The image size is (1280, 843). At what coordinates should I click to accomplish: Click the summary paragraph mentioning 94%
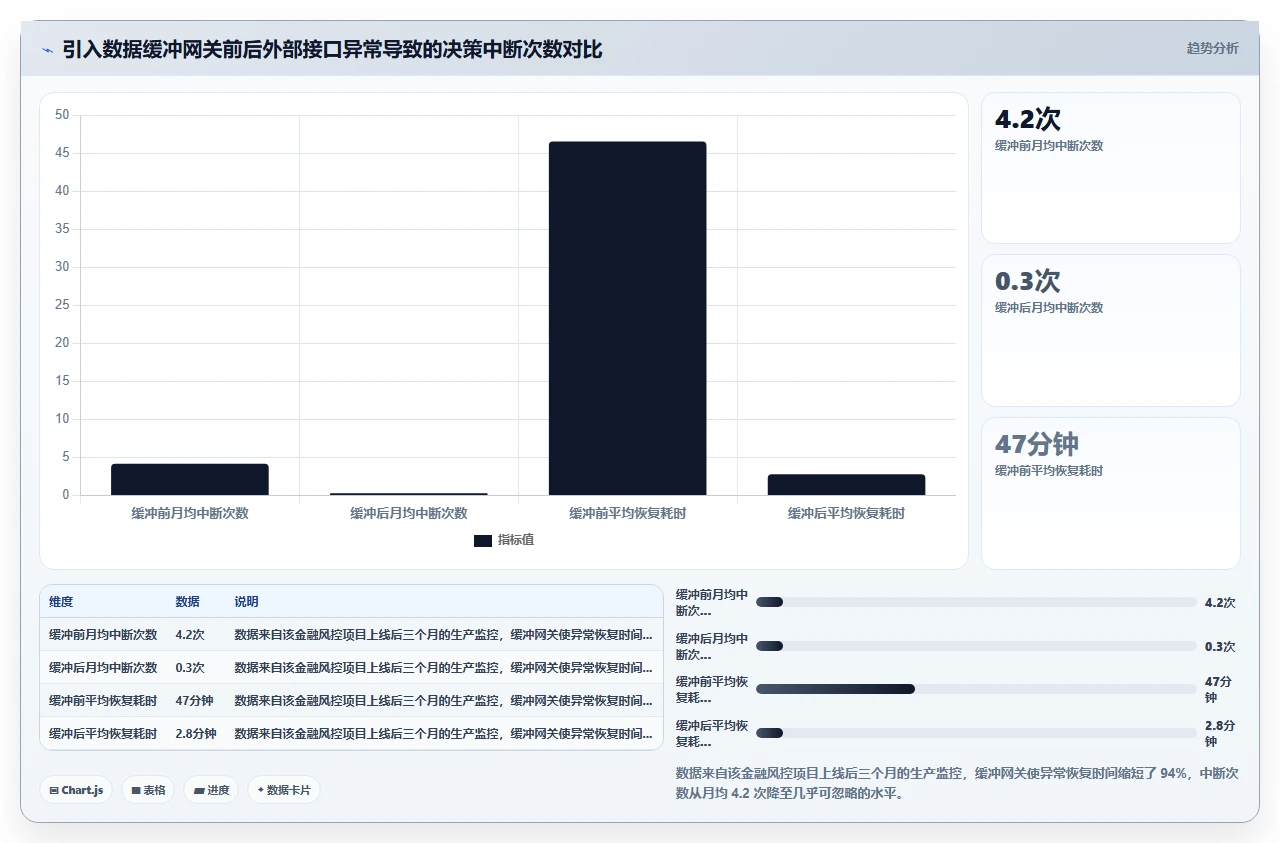(x=957, y=783)
